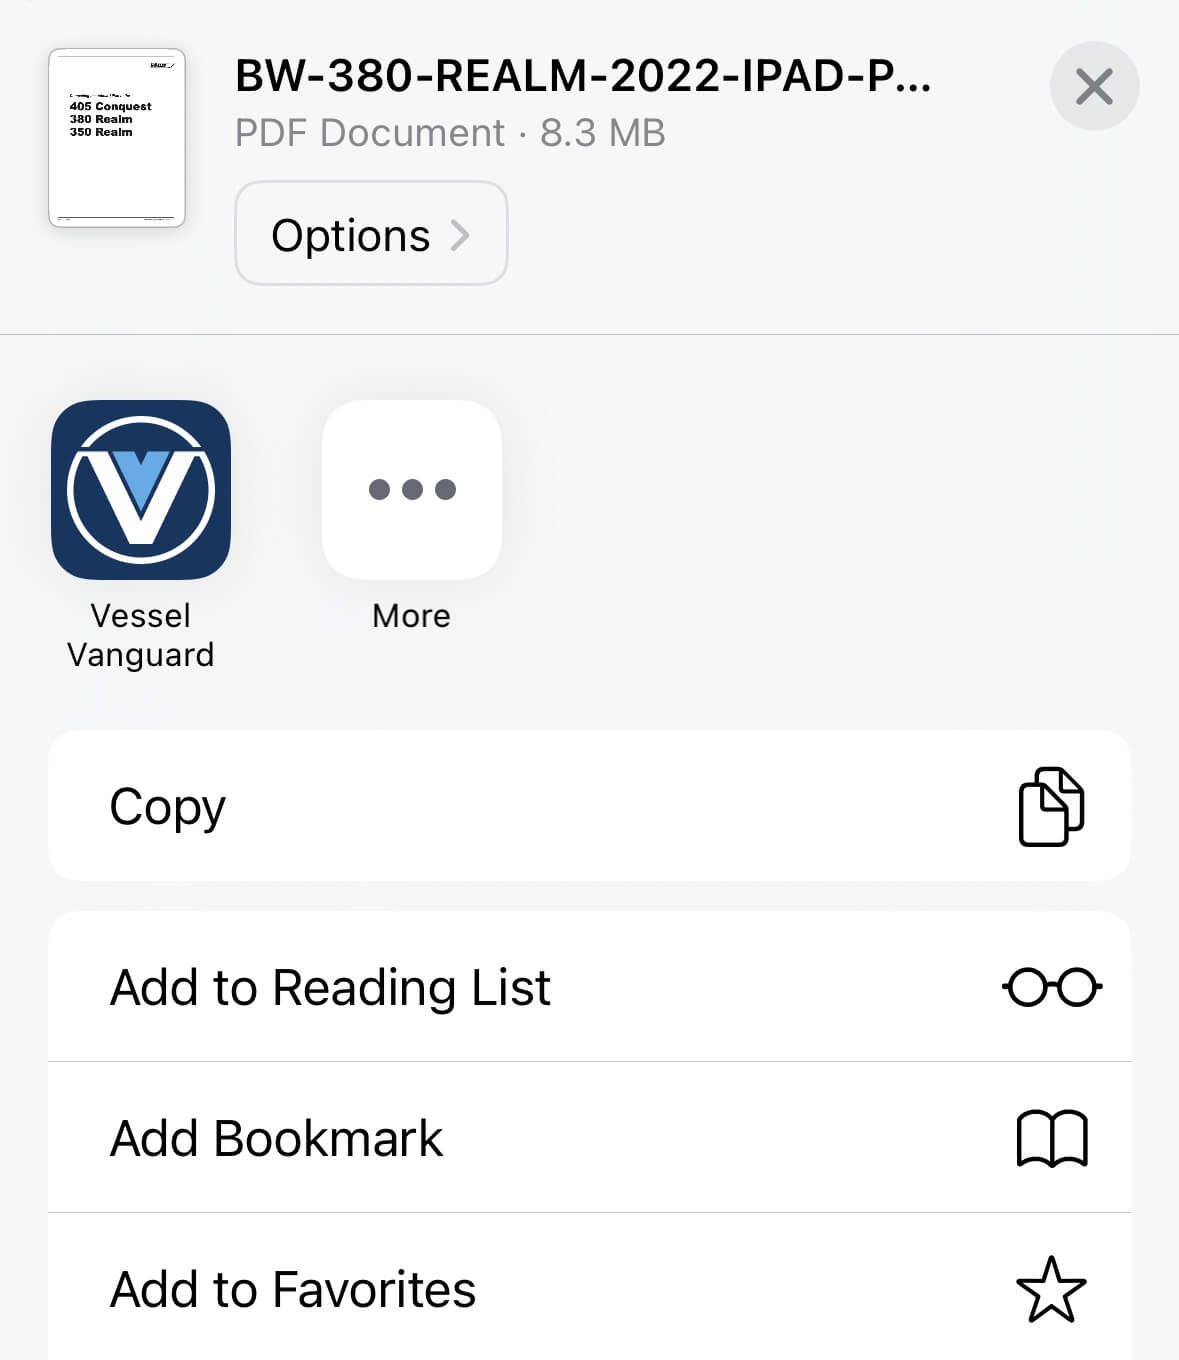Select Copy from the action list
Viewport: 1179px width, 1360px height.
coord(168,806)
